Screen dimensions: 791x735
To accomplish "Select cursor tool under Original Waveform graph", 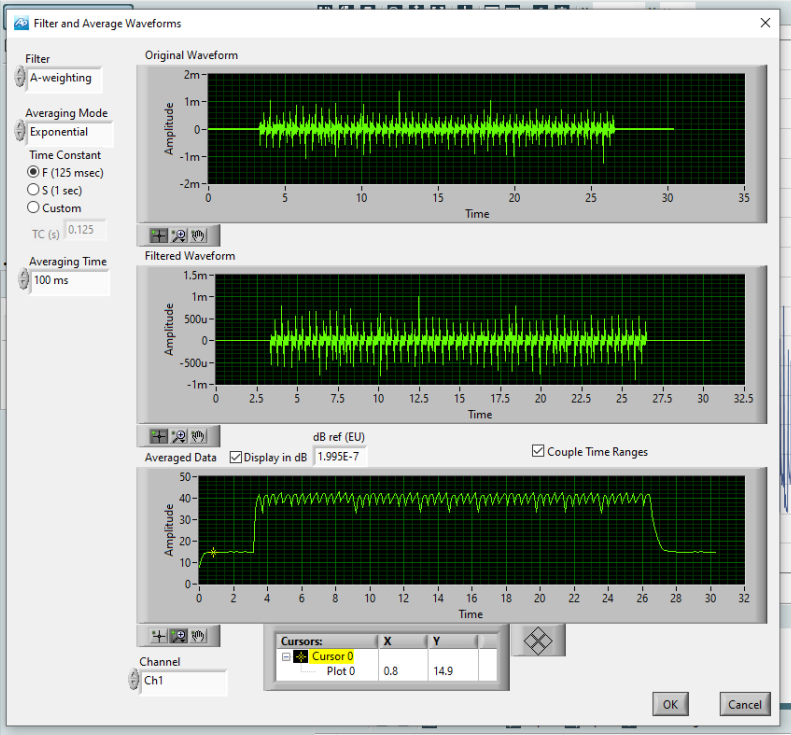I will pyautogui.click(x=159, y=236).
